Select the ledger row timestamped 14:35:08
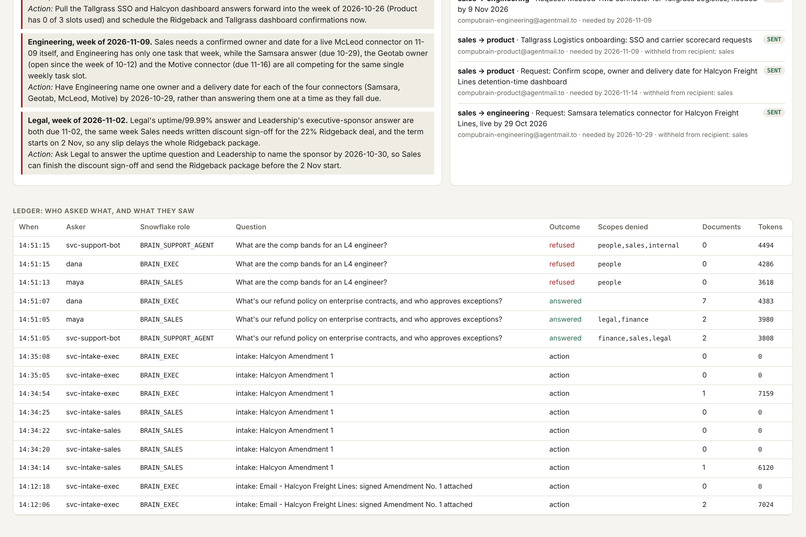This screenshot has height=537, width=806. [x=402, y=357]
